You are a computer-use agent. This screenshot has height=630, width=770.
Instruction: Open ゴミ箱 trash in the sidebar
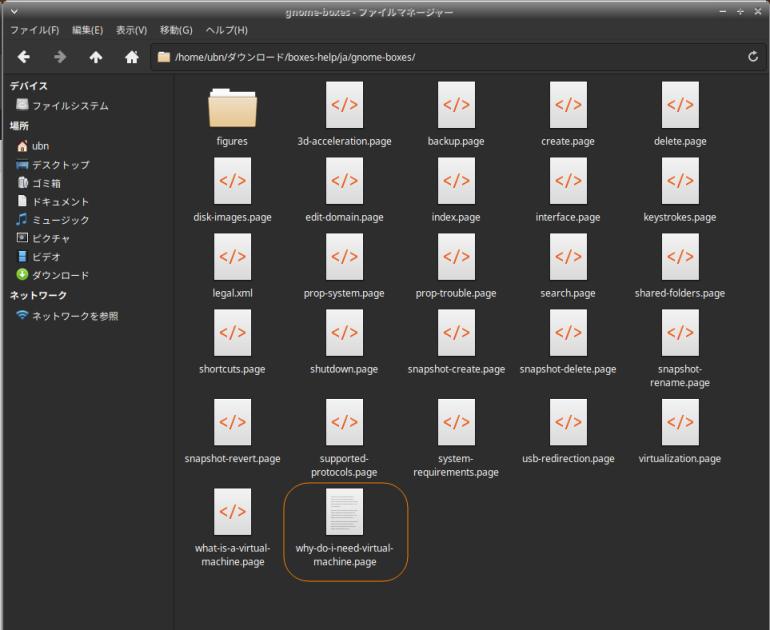[x=39, y=183]
